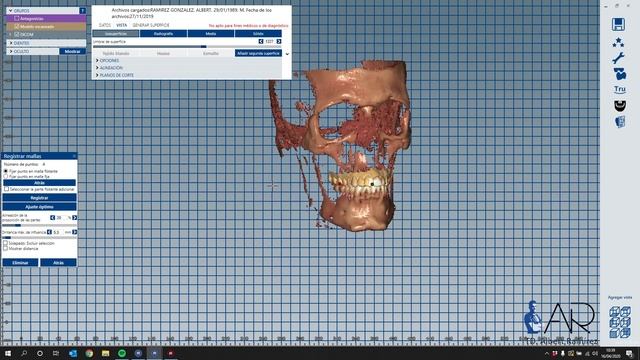The height and width of the screenshot is (360, 640).
Task: Click the Registrar button
Action: (x=39, y=198)
